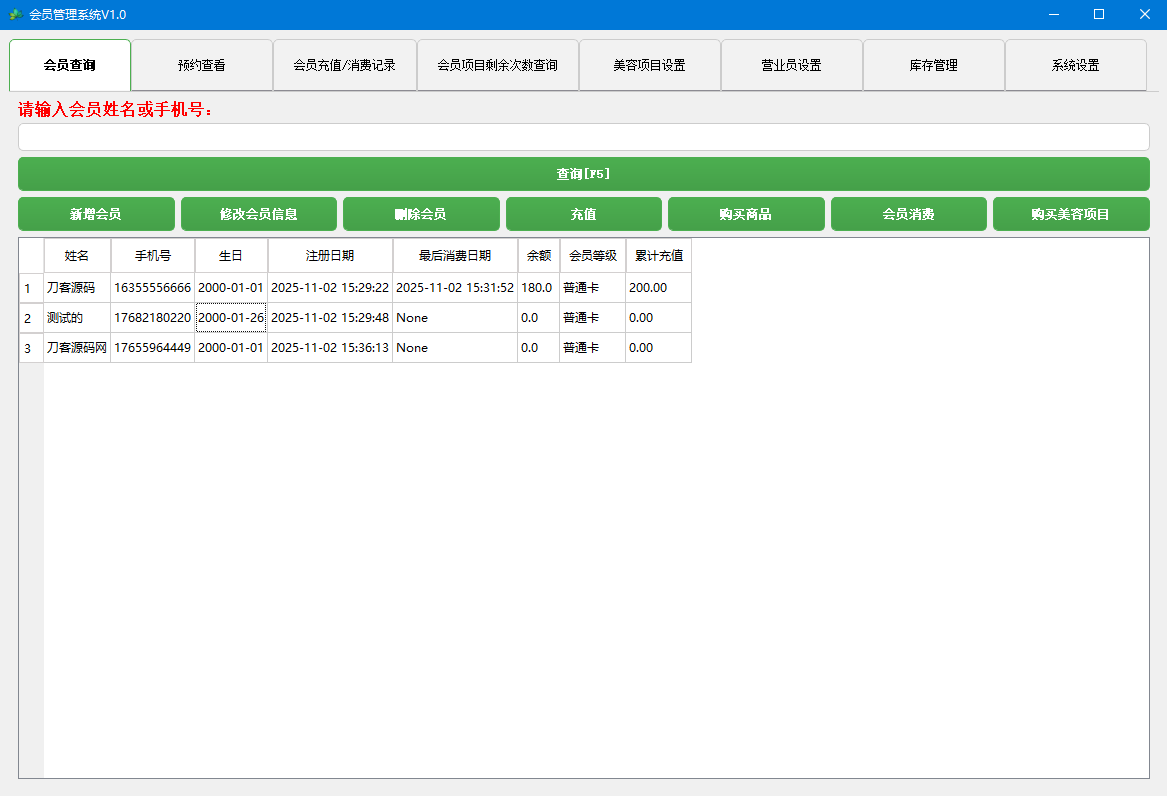Screen dimensions: 1167x796
Task: Switch to the 系统设置 tab
Action: (1076, 64)
